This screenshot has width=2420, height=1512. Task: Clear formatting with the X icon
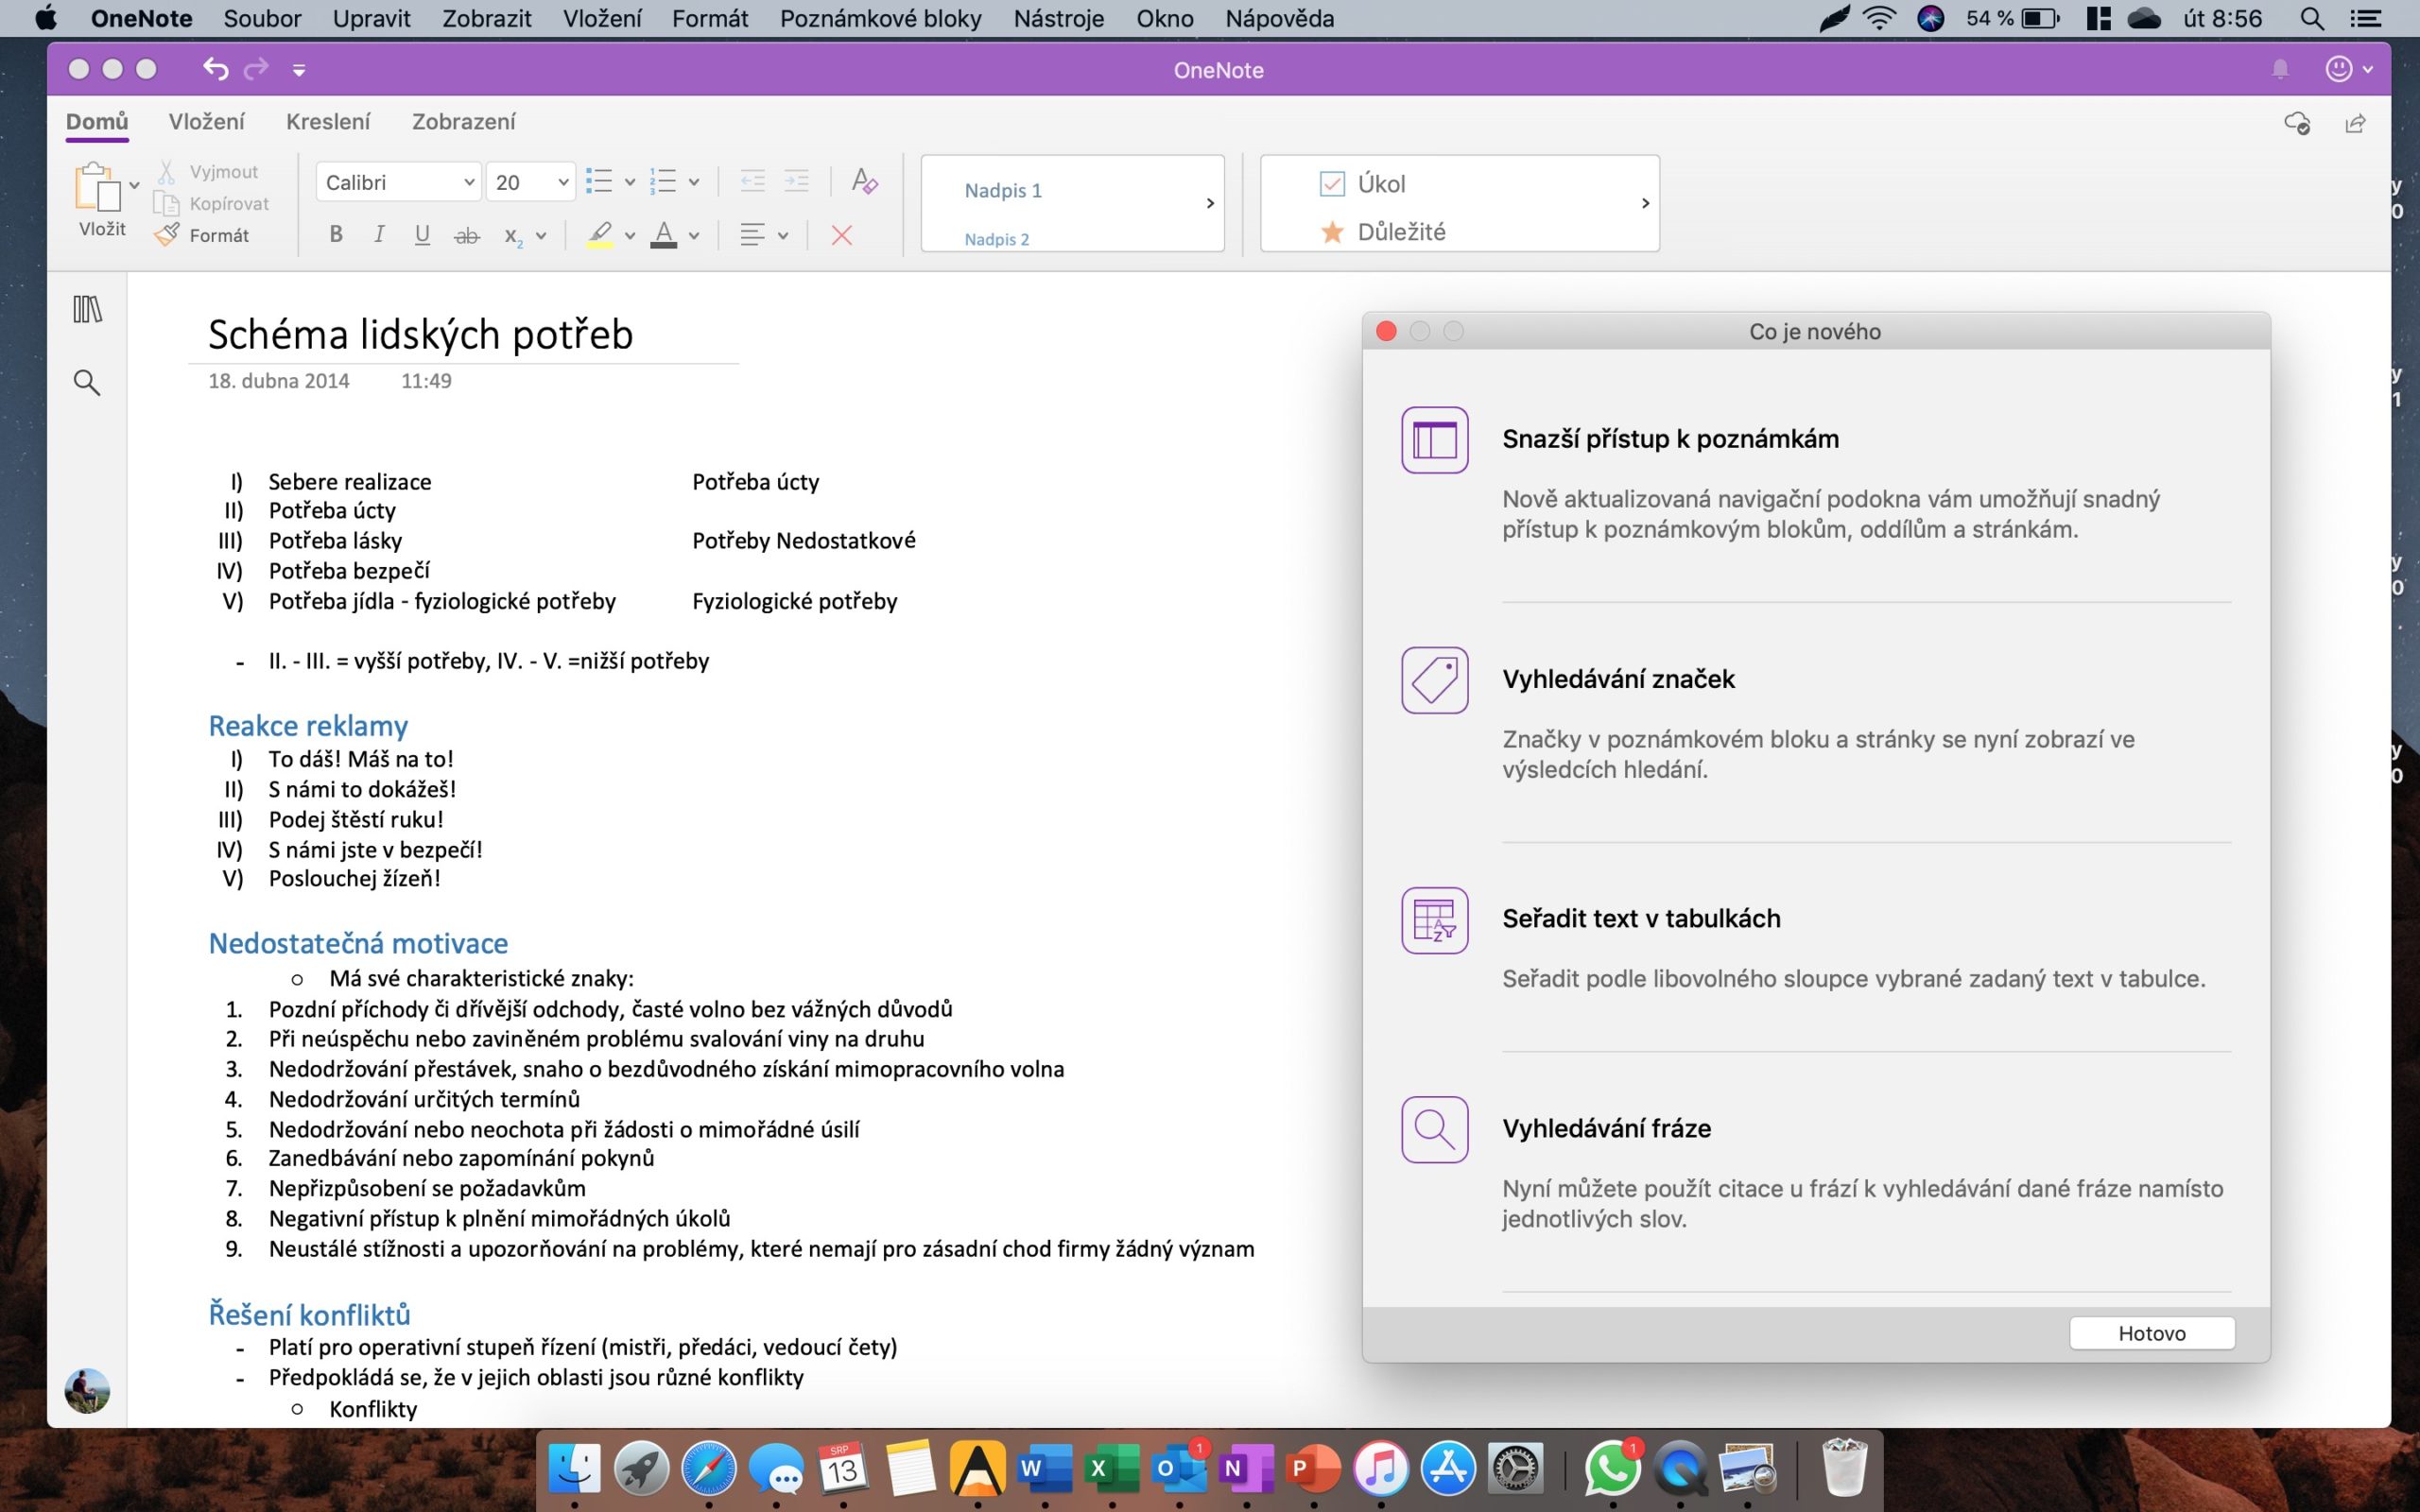point(841,234)
